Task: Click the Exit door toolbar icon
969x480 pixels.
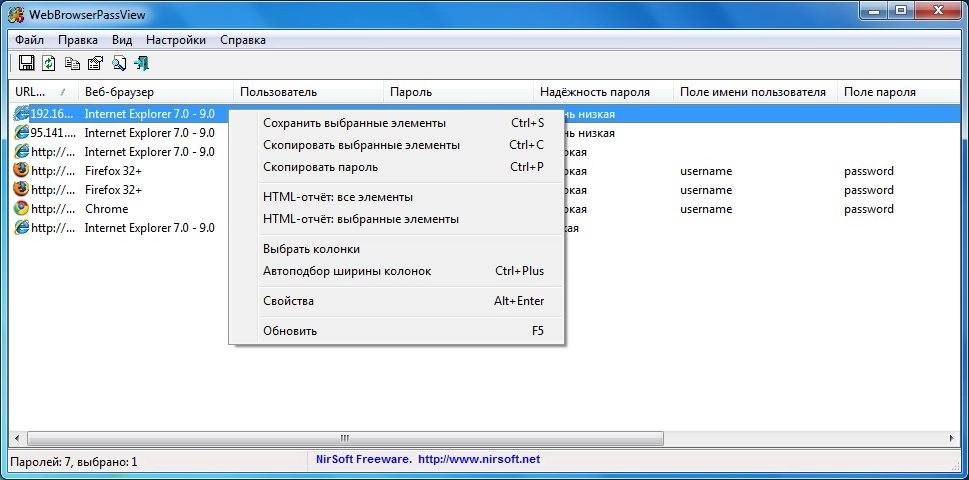Action: [142, 63]
